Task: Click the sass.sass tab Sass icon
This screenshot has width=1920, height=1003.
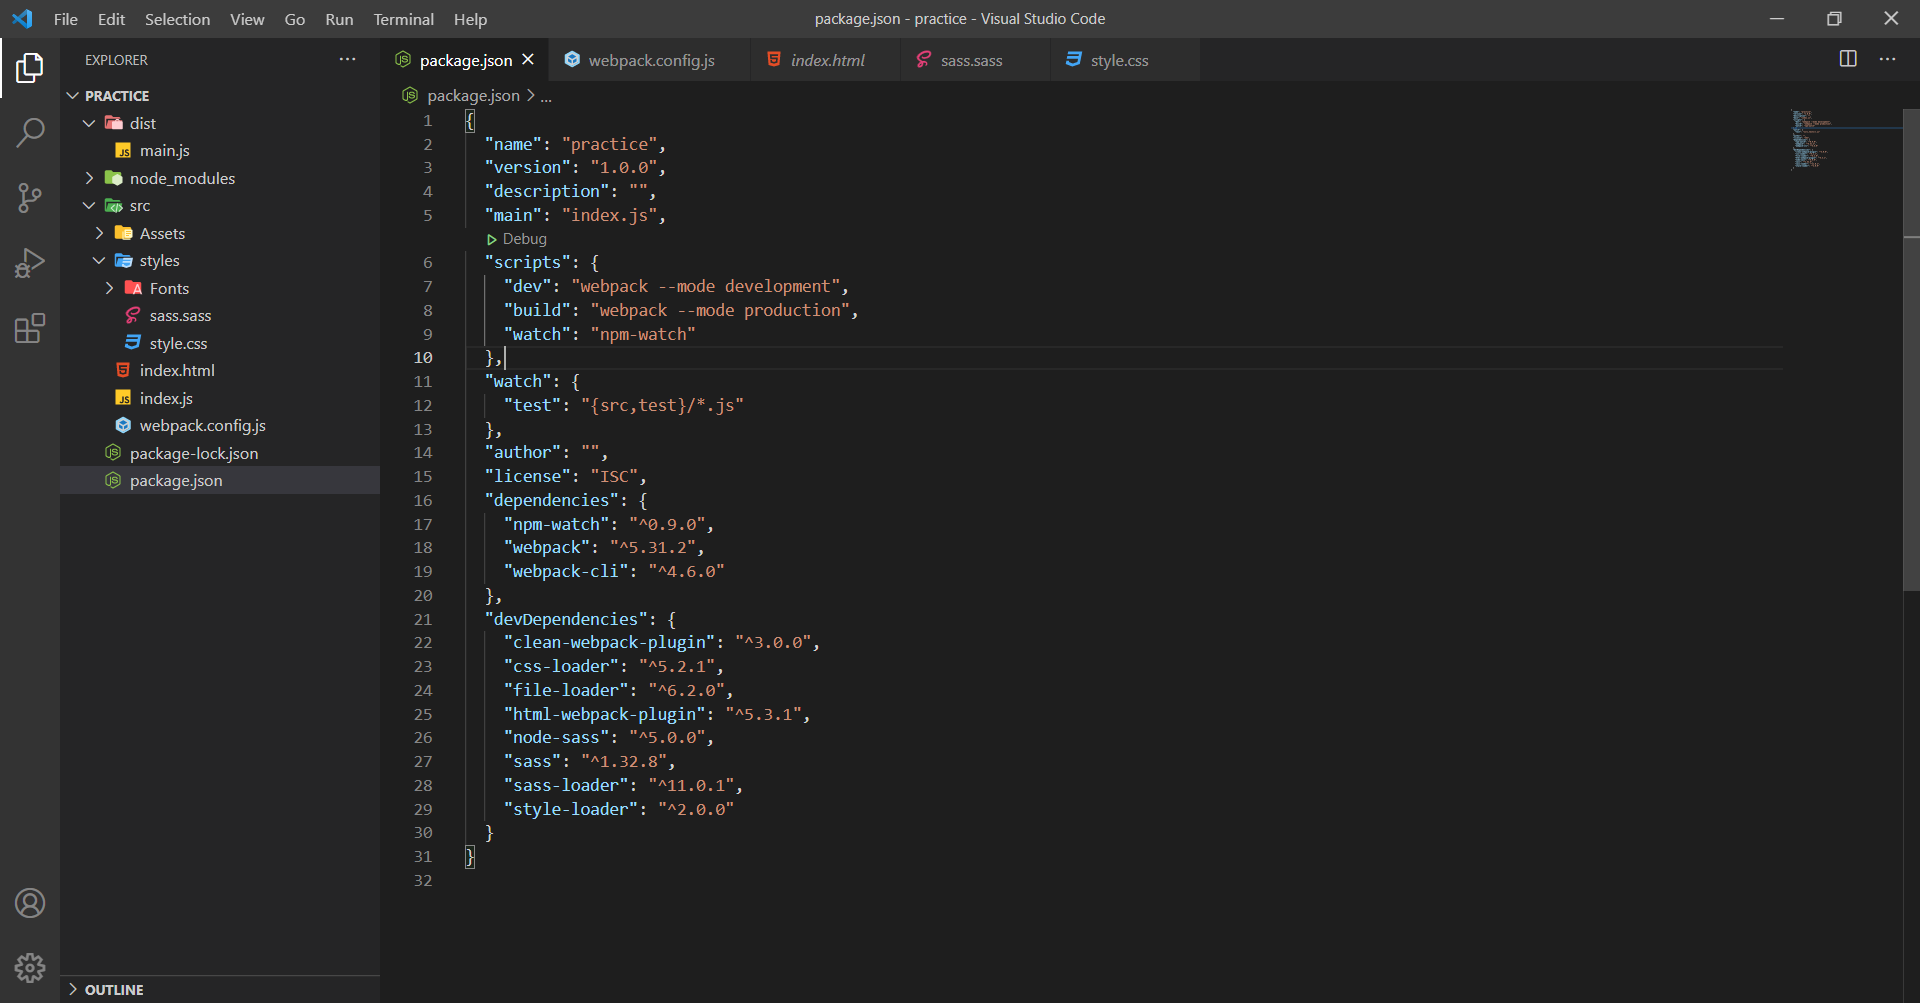Action: [924, 60]
